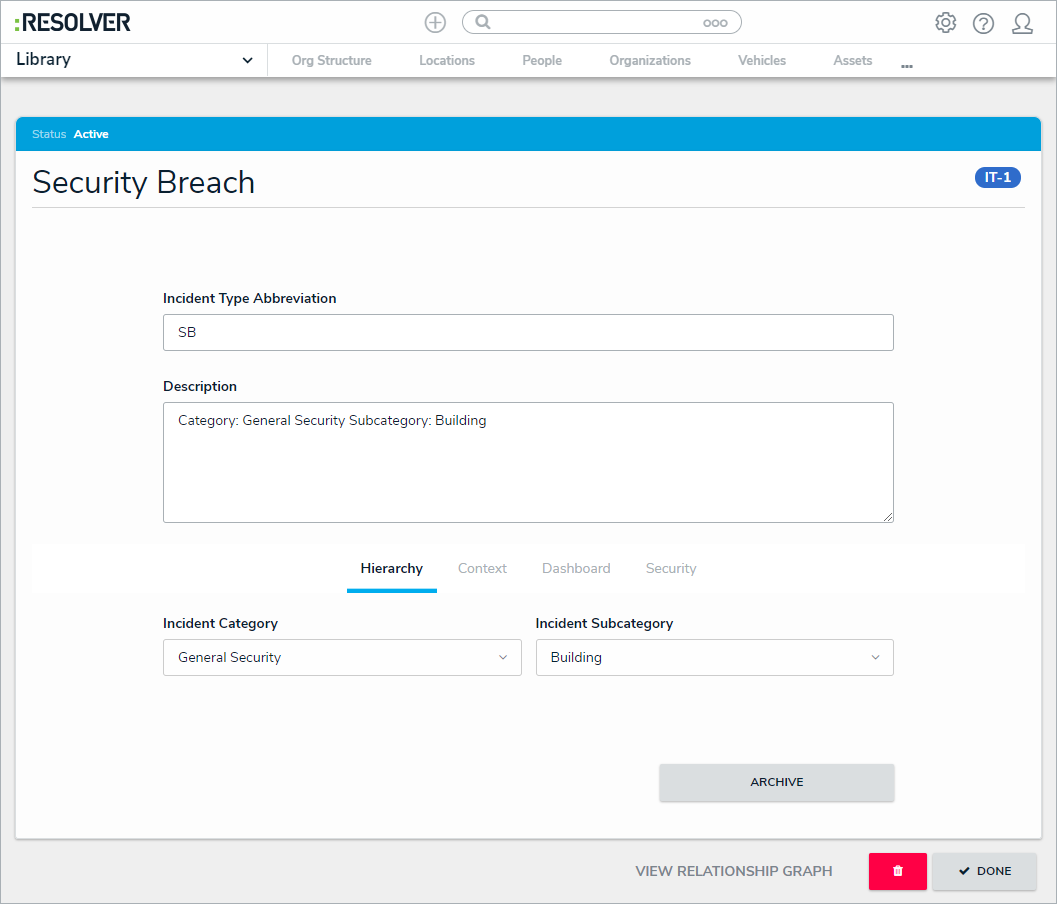
Task: Go to the Organizations tab
Action: (650, 60)
